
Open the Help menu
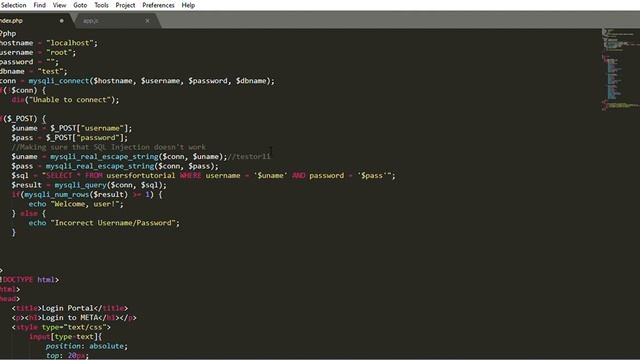[x=188, y=5]
